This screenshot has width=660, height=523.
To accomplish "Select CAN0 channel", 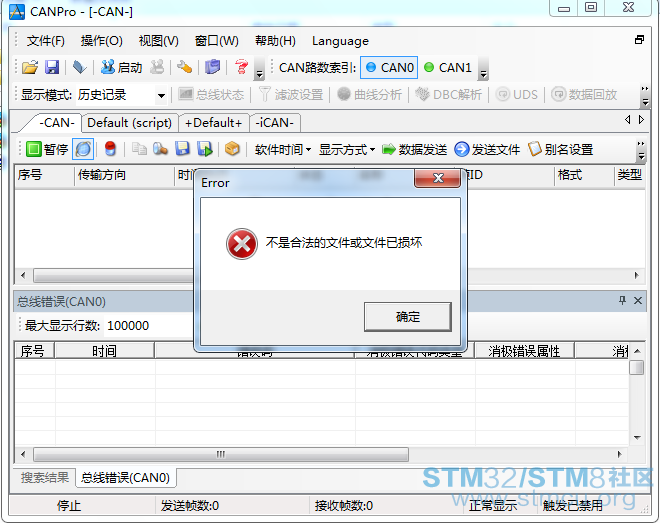I will [x=389, y=67].
